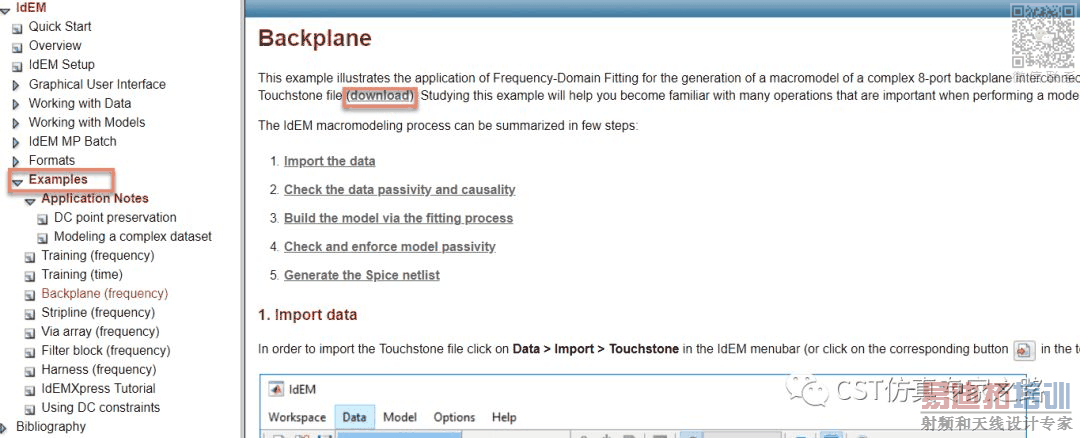
Task: Click the page icon beside Using DC constraints
Action: click(x=30, y=409)
